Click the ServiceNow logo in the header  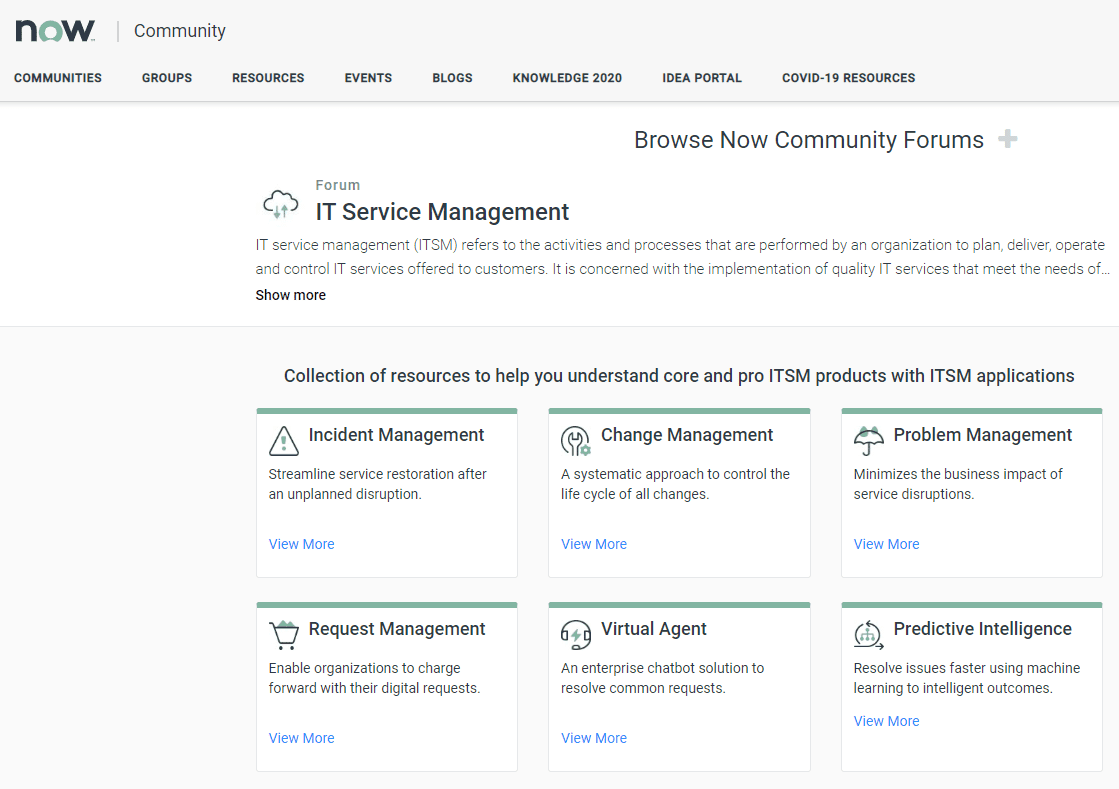[x=55, y=29]
